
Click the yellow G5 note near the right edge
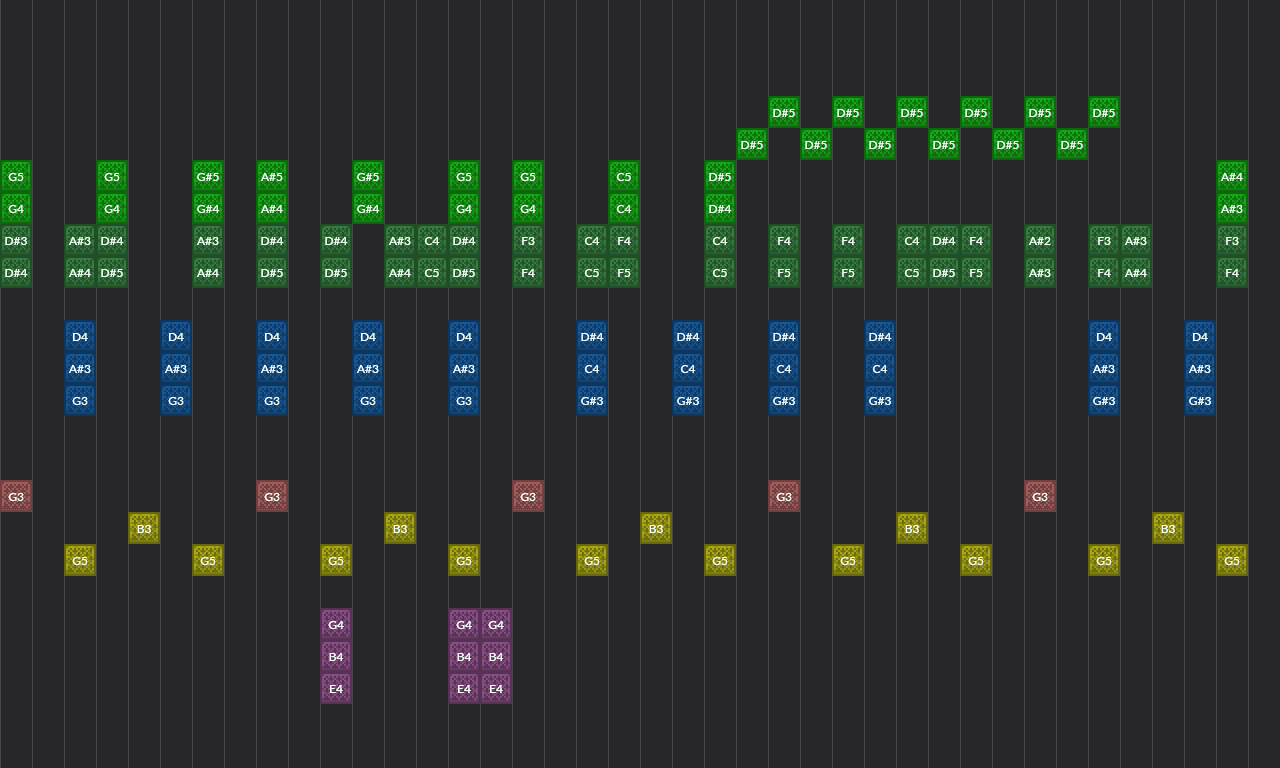click(1231, 560)
